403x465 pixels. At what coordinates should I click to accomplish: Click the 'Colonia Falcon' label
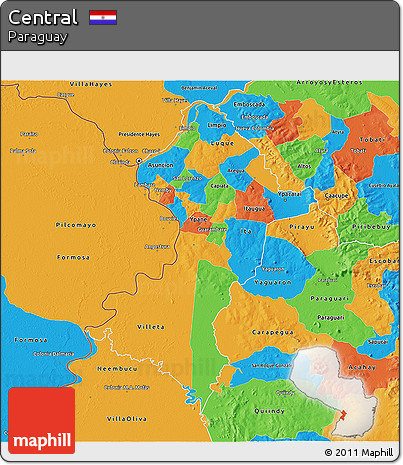120,151
